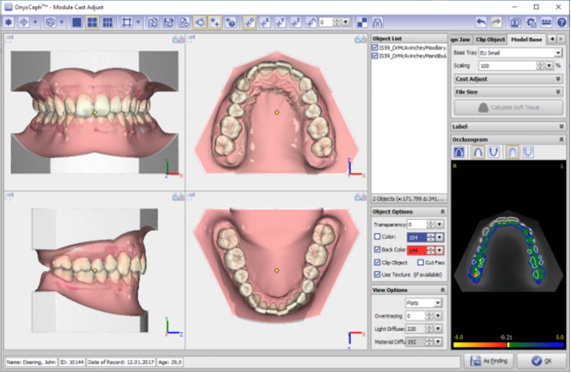
Task: Click the undo arrow in the toolbar
Action: click(x=481, y=23)
